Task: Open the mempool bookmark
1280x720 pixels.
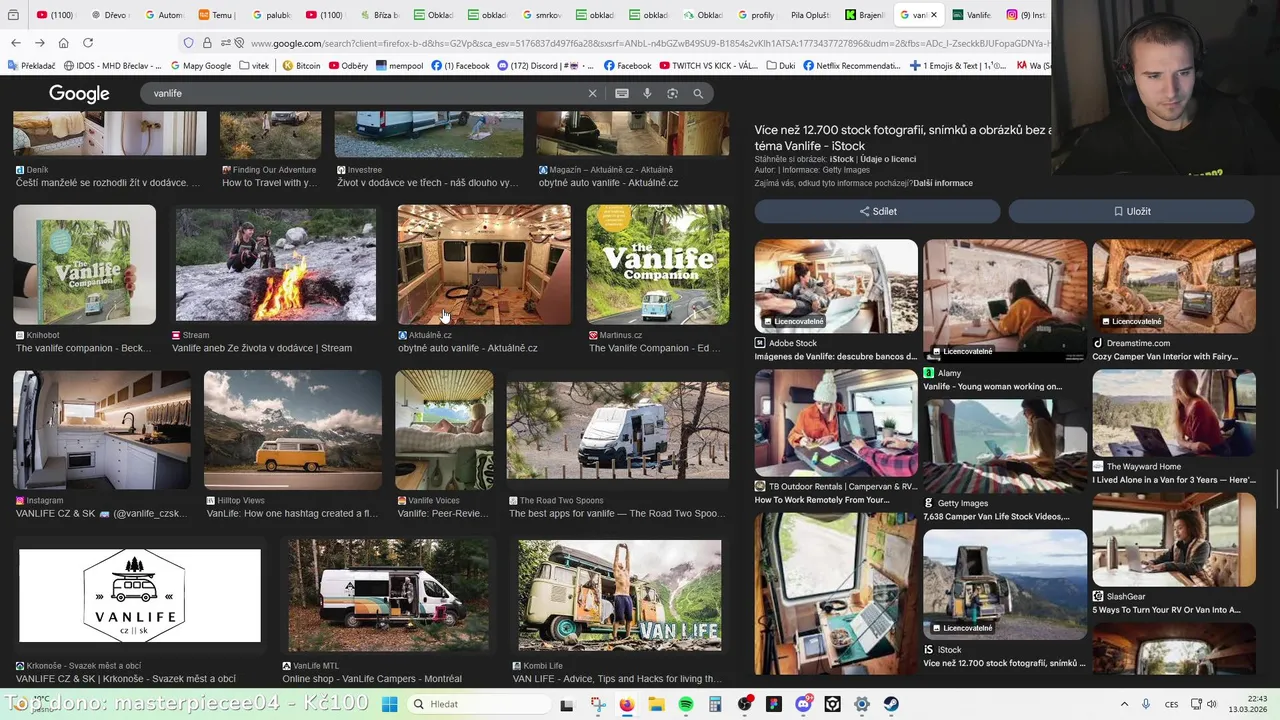Action: [399, 66]
